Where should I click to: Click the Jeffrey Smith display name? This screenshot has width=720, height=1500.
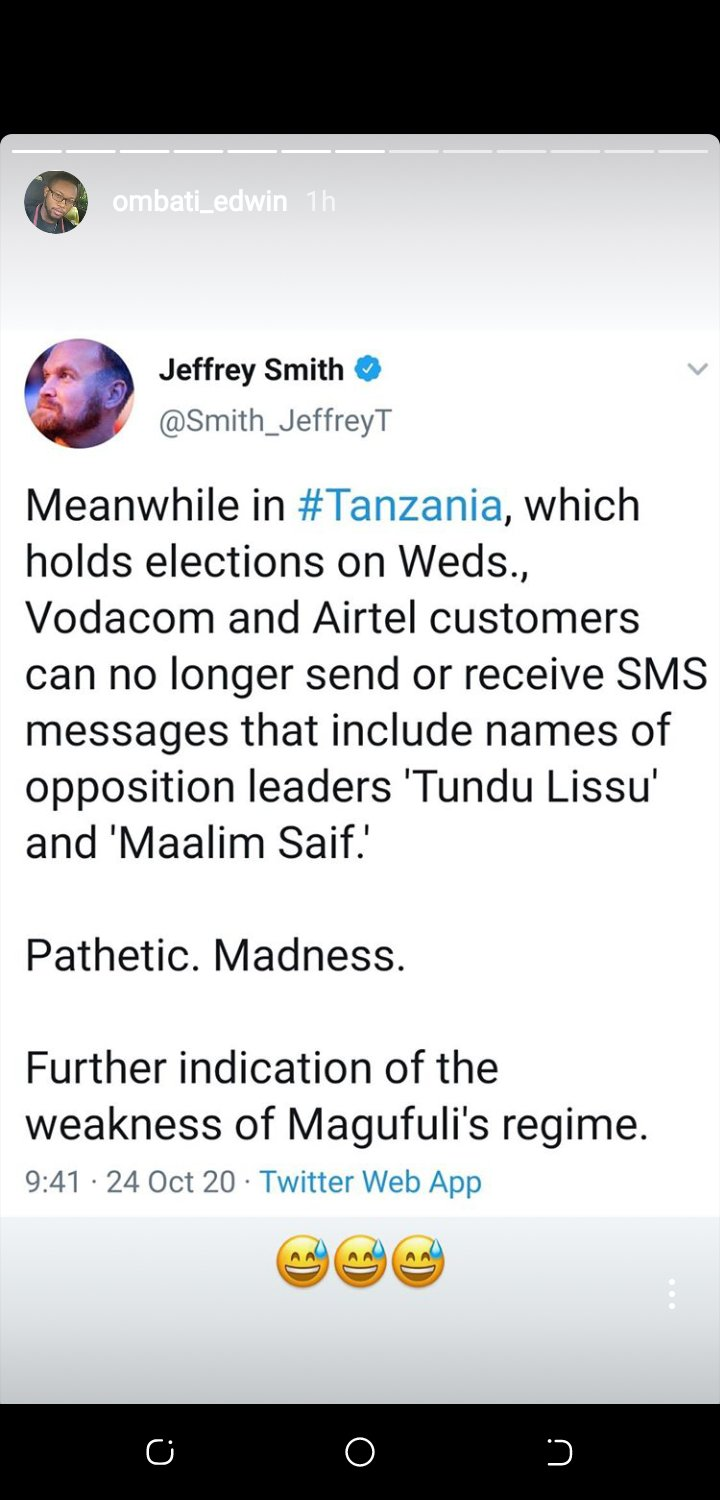[251, 369]
